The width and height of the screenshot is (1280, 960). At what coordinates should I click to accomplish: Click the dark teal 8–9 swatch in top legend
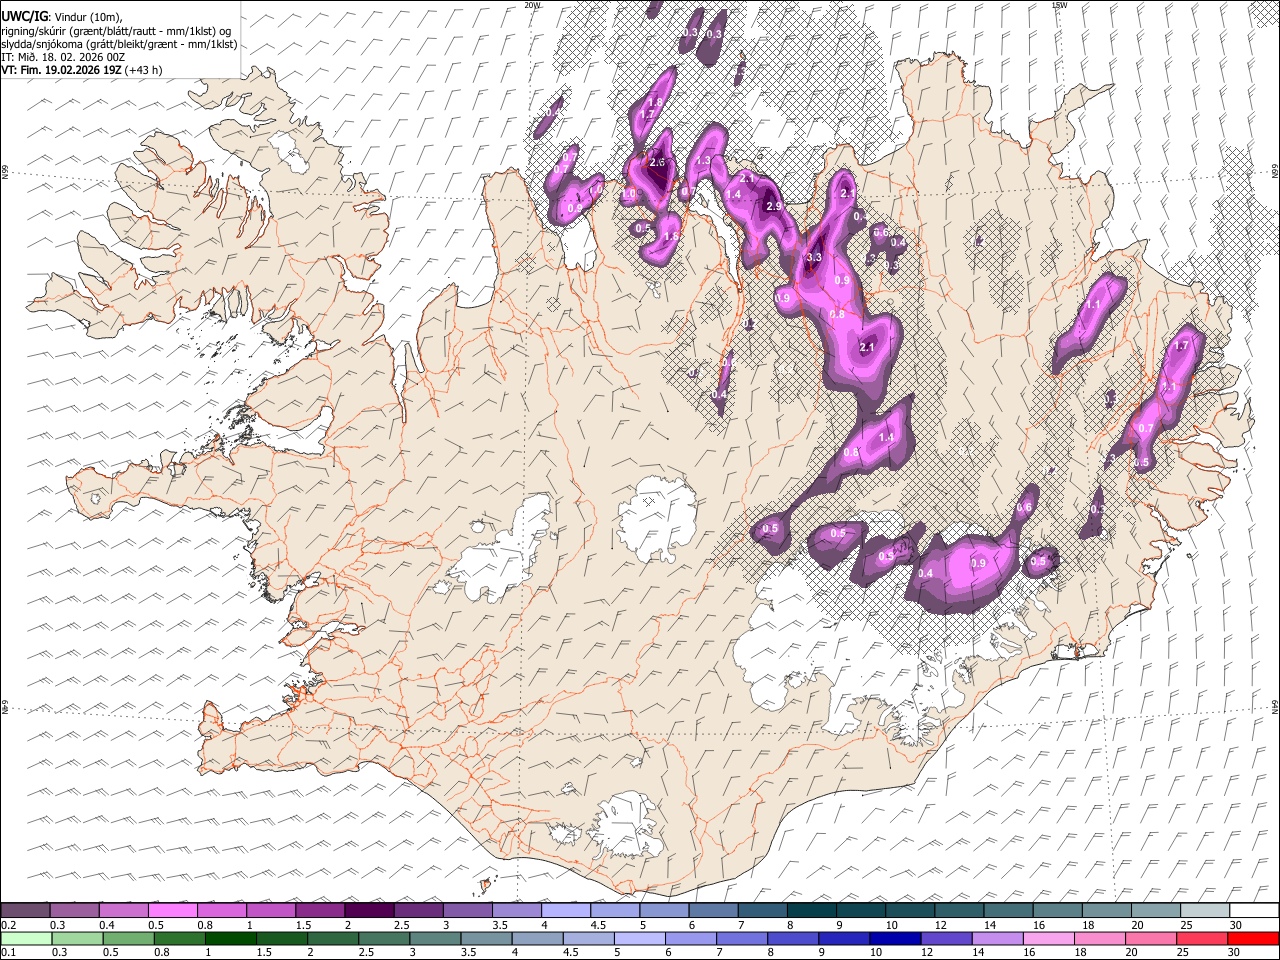pyautogui.click(x=811, y=911)
